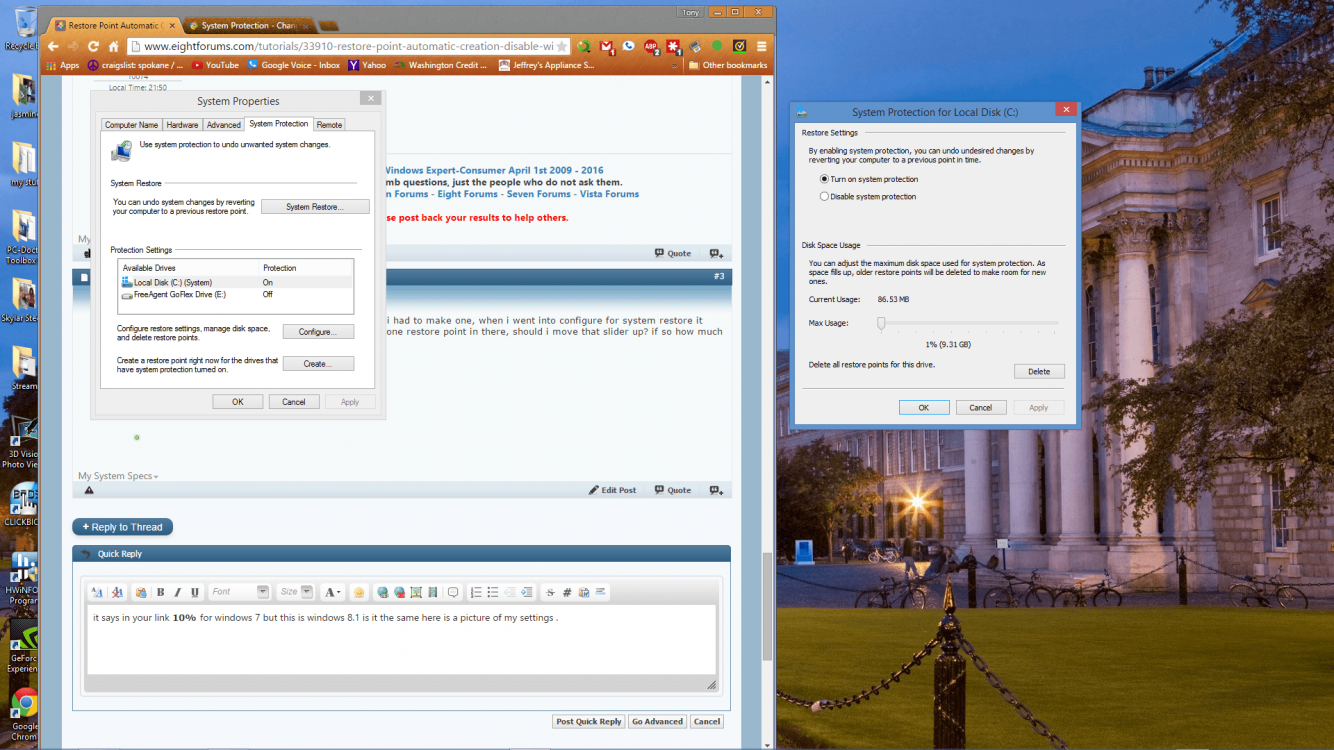
Task: Bookmark this page with the star icon
Action: pyautogui.click(x=562, y=46)
